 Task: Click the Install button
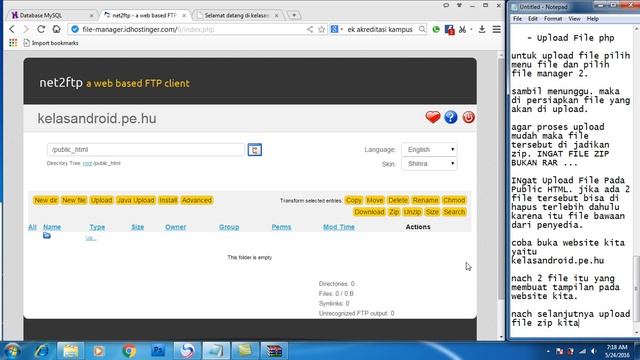(168, 200)
